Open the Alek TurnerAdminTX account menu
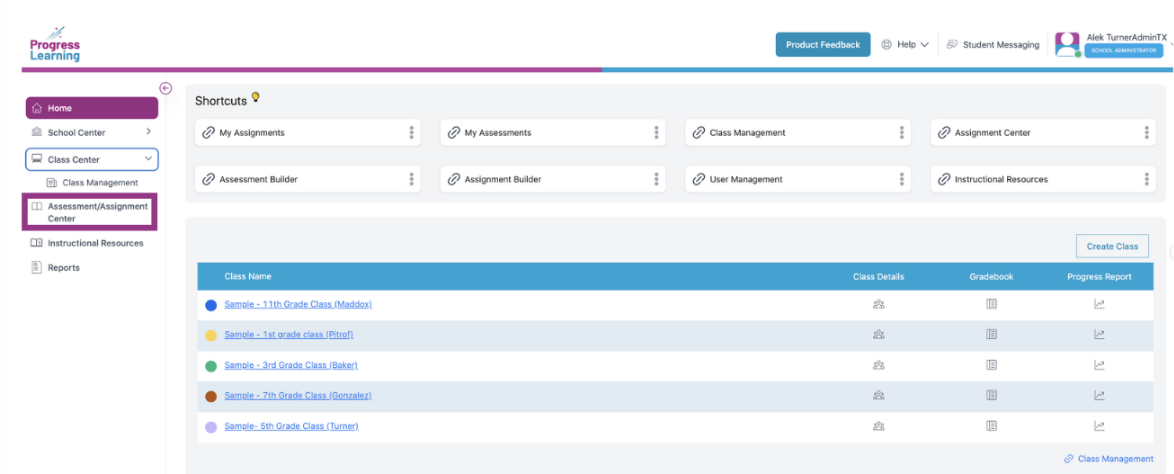This screenshot has width=1174, height=474. (1127, 45)
